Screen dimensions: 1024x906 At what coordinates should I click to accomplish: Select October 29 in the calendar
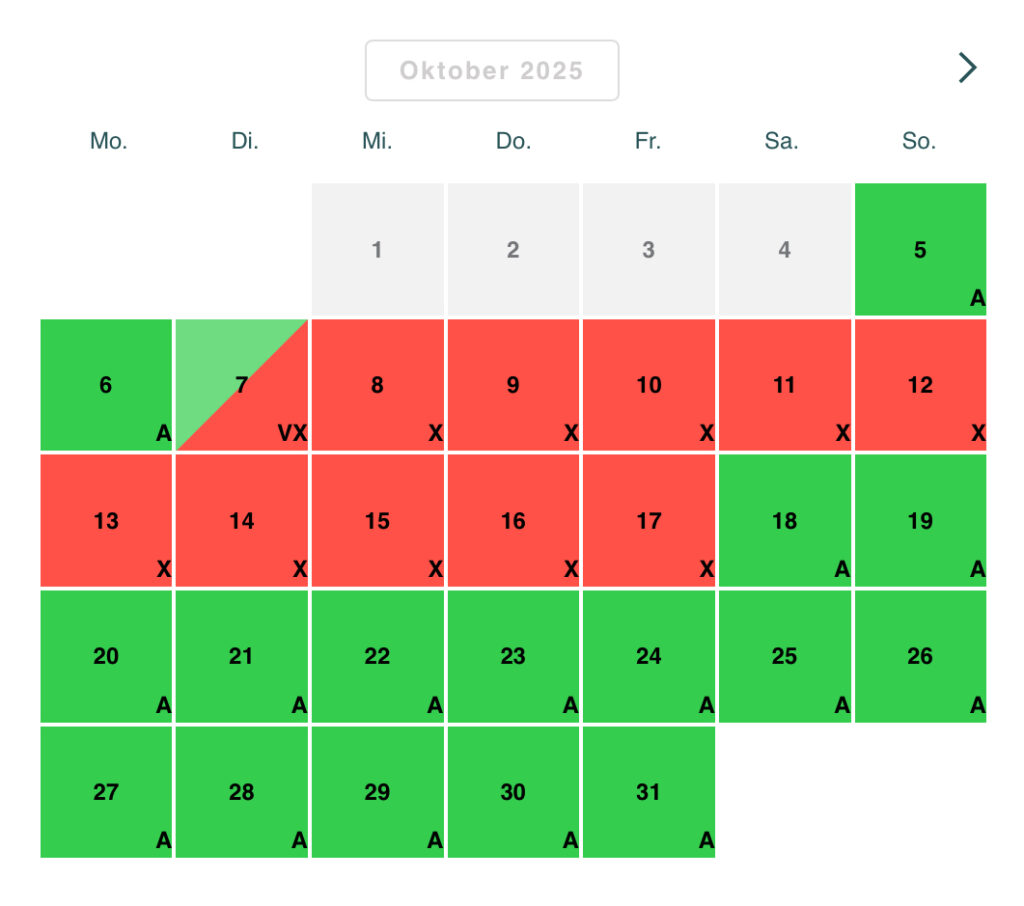click(377, 792)
